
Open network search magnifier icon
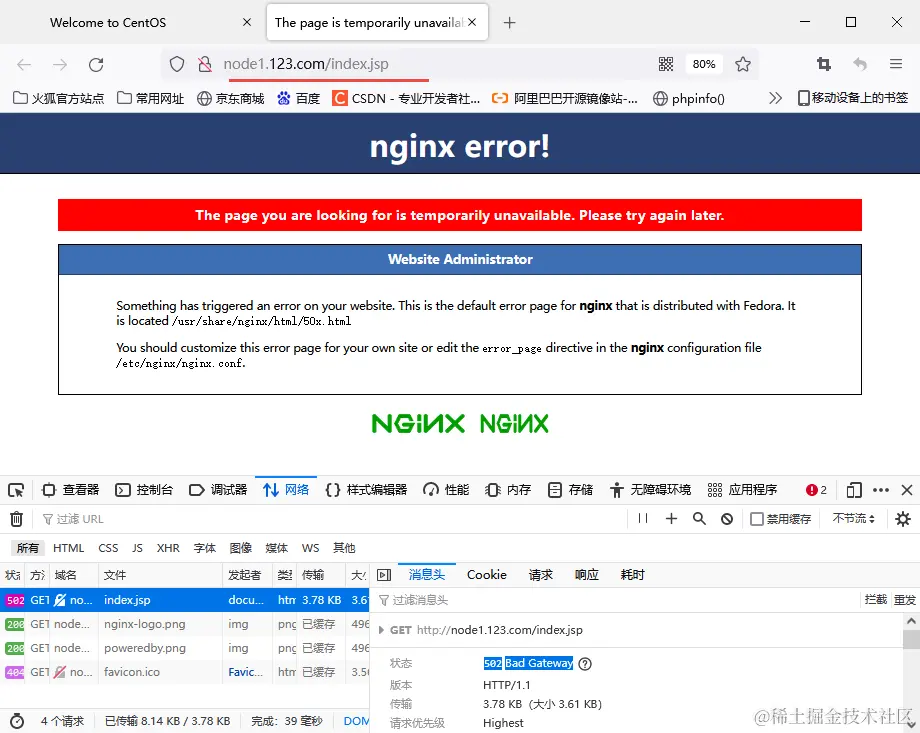699,518
